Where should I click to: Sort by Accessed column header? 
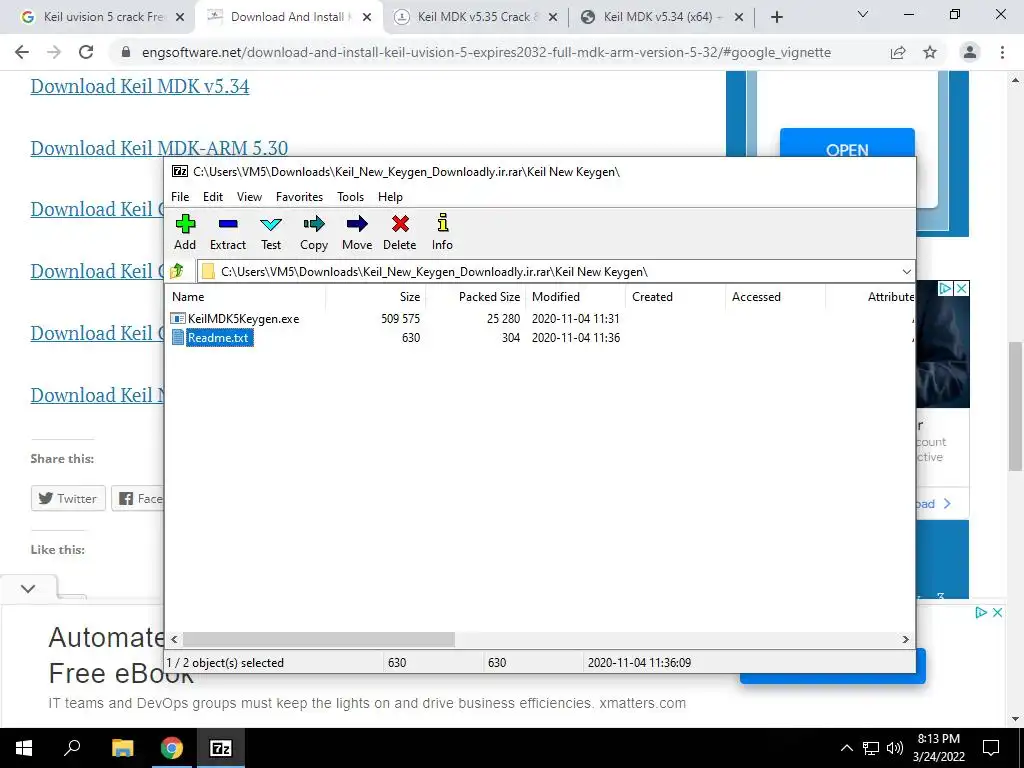(x=775, y=296)
